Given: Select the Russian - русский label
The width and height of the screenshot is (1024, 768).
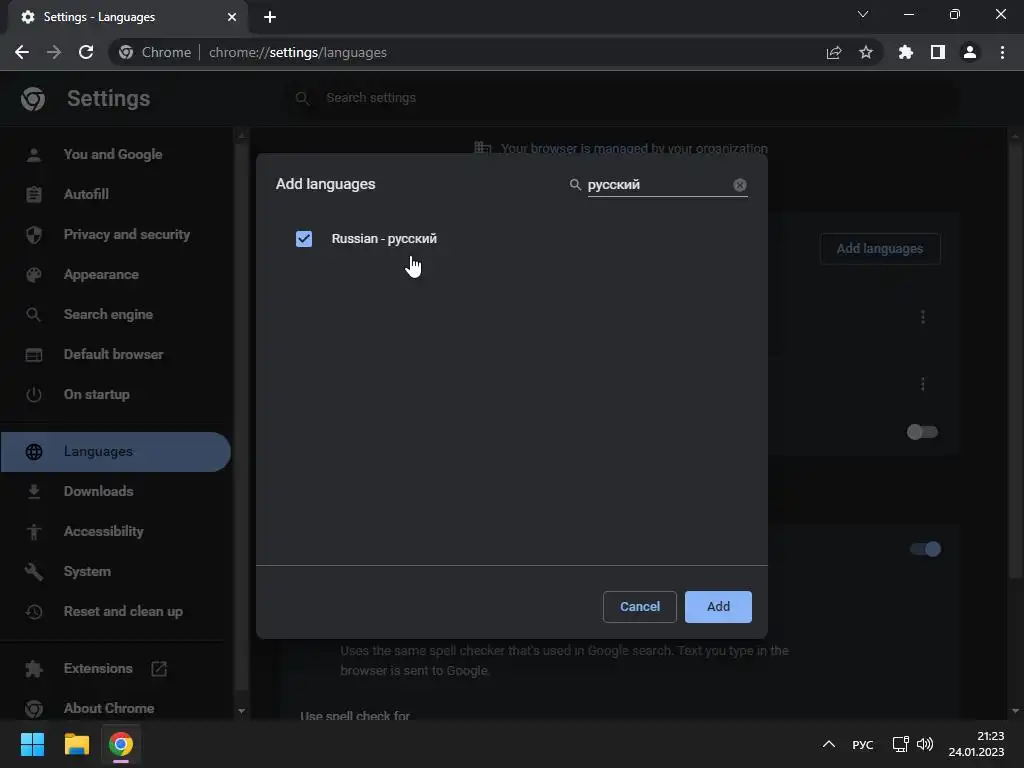Looking at the screenshot, I should click(384, 239).
